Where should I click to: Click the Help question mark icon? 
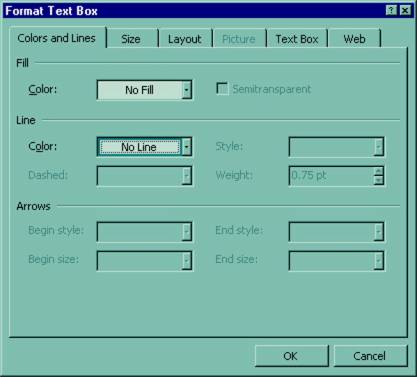[x=391, y=11]
